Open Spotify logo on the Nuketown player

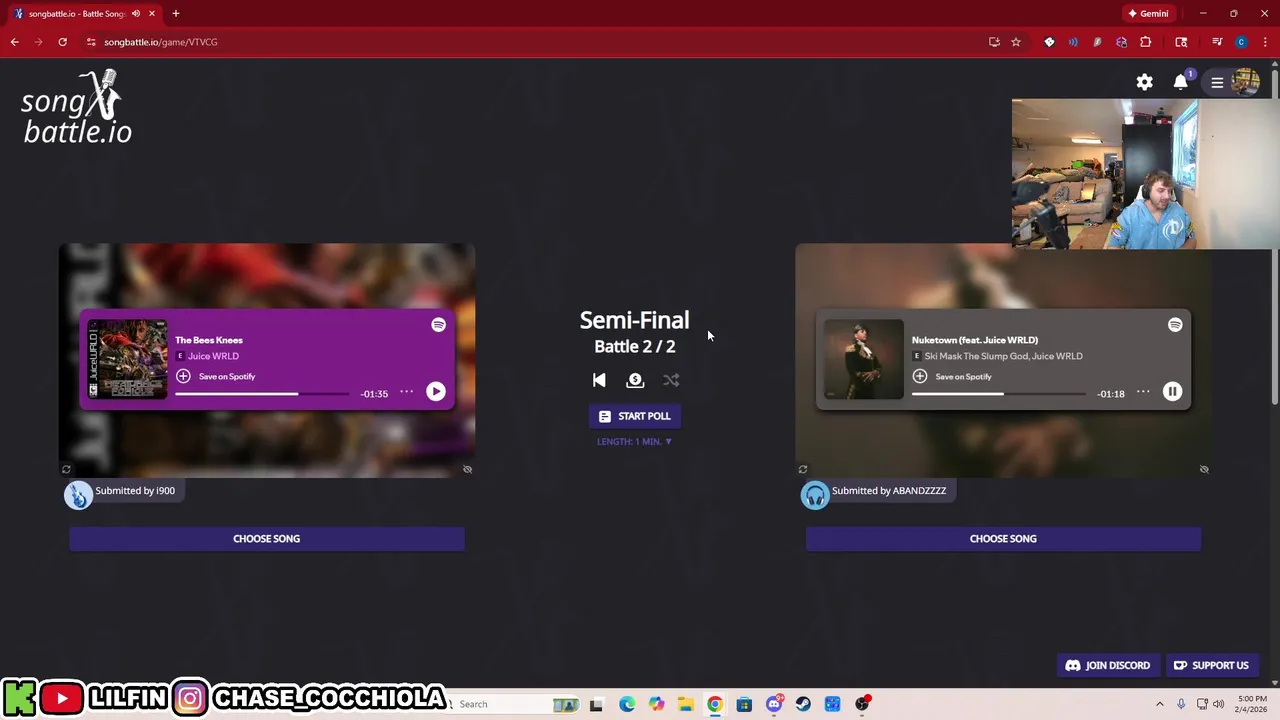1175,325
